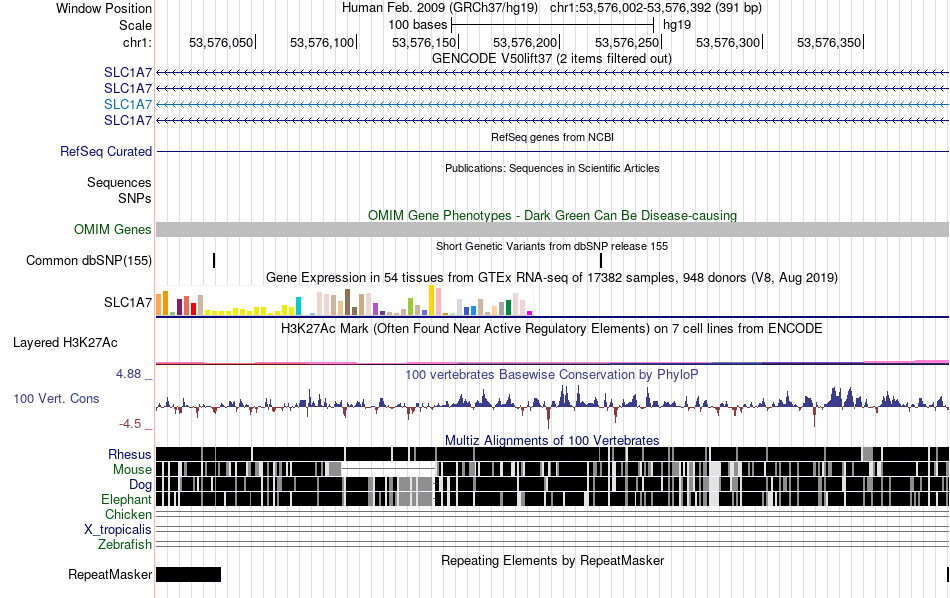This screenshot has width=950, height=598.
Task: Click the Layered H3K27Ac label
Action: 65,343
